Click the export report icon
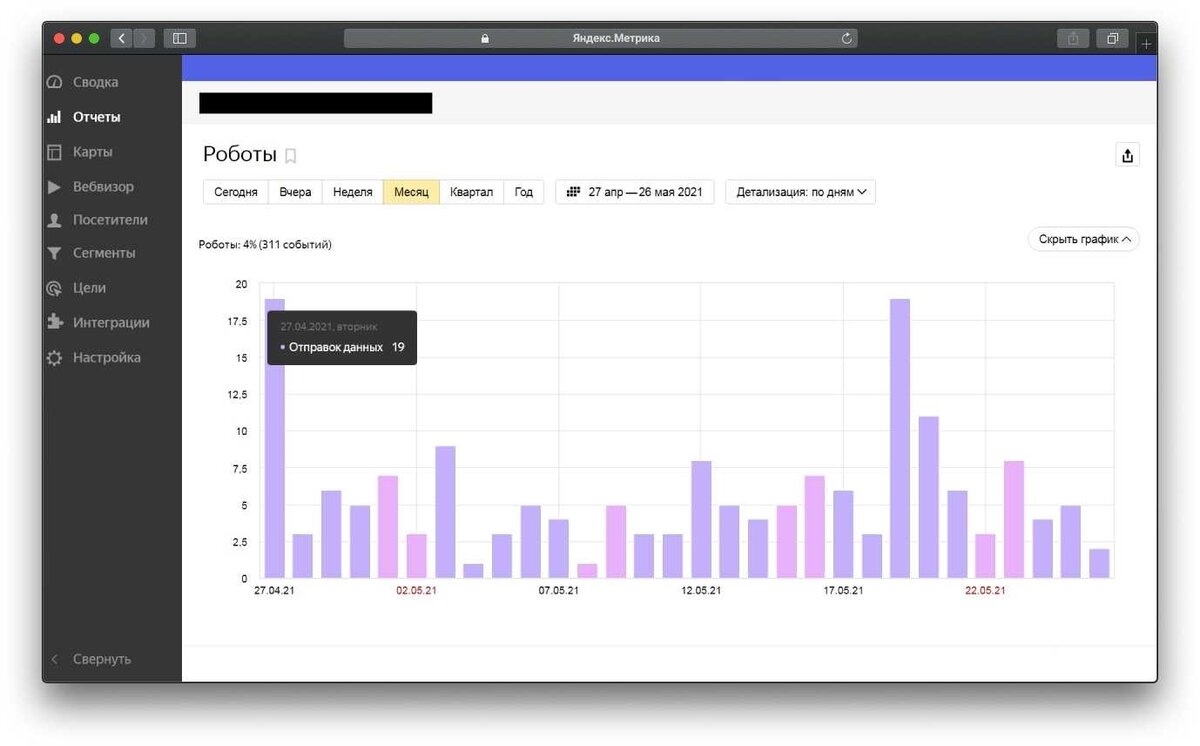Screen dimensions: 1200x746 (x=1127, y=155)
